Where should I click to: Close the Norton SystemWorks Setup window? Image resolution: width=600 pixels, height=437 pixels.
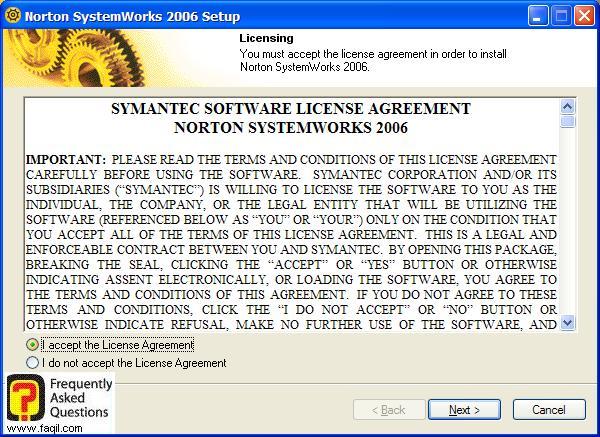point(585,16)
